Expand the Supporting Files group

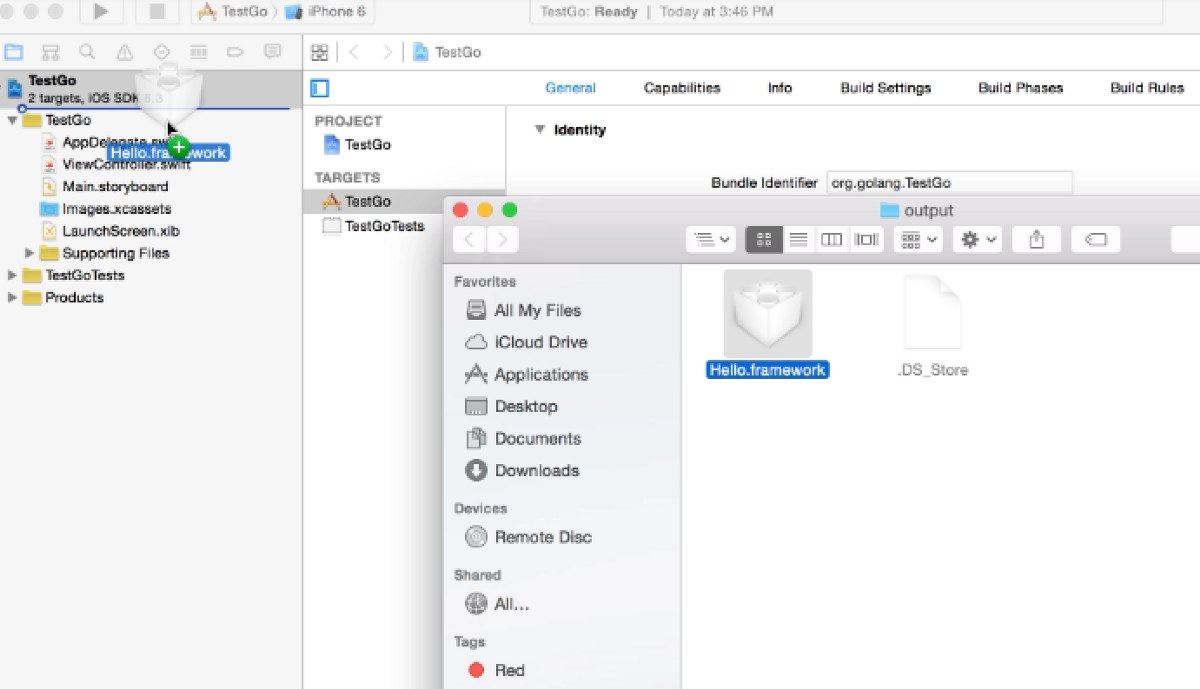click(x=30, y=253)
